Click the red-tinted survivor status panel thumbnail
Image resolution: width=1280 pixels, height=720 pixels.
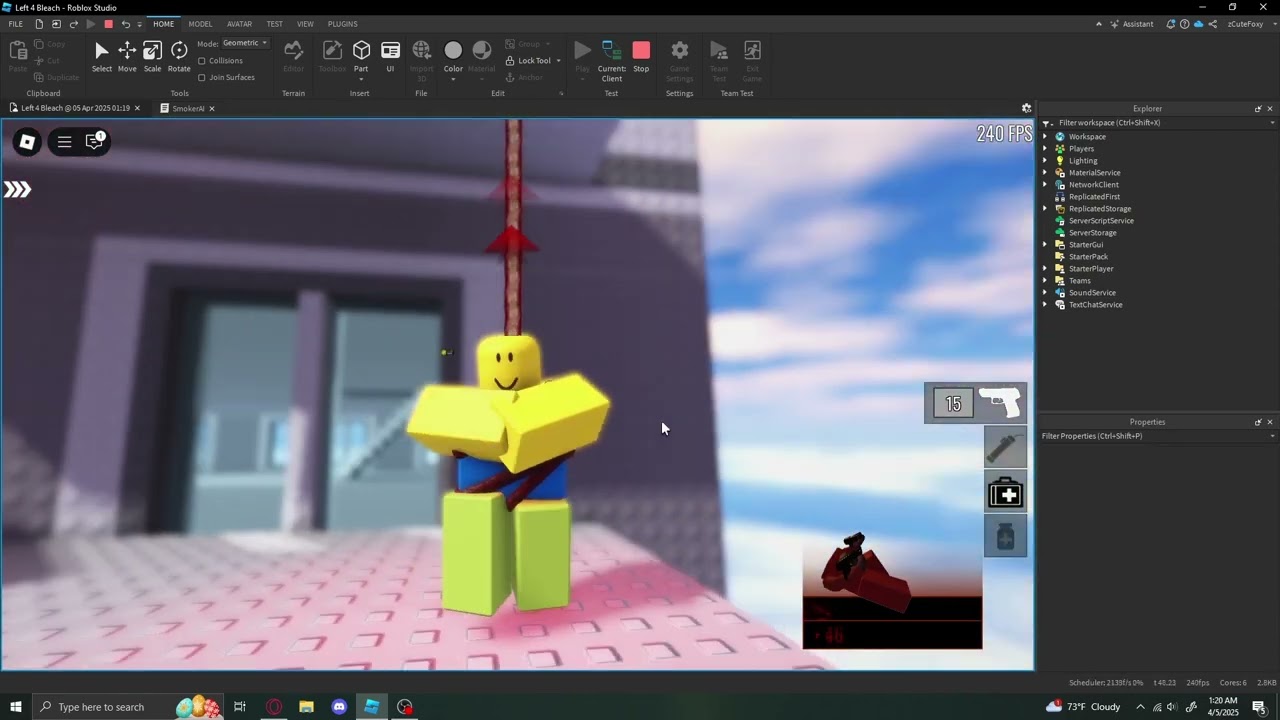tap(892, 590)
